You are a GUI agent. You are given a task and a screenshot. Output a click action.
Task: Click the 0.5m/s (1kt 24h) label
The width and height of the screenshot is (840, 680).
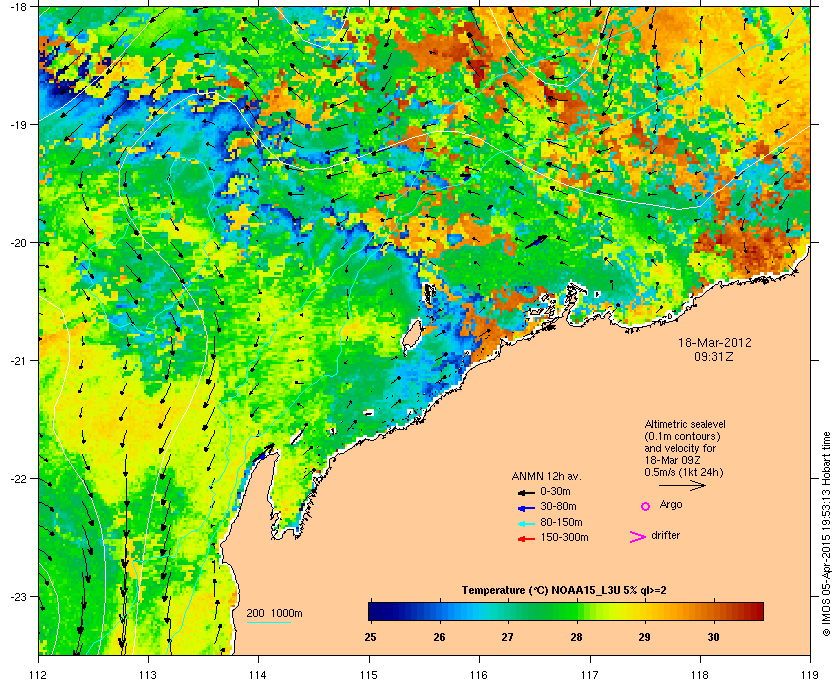point(684,473)
